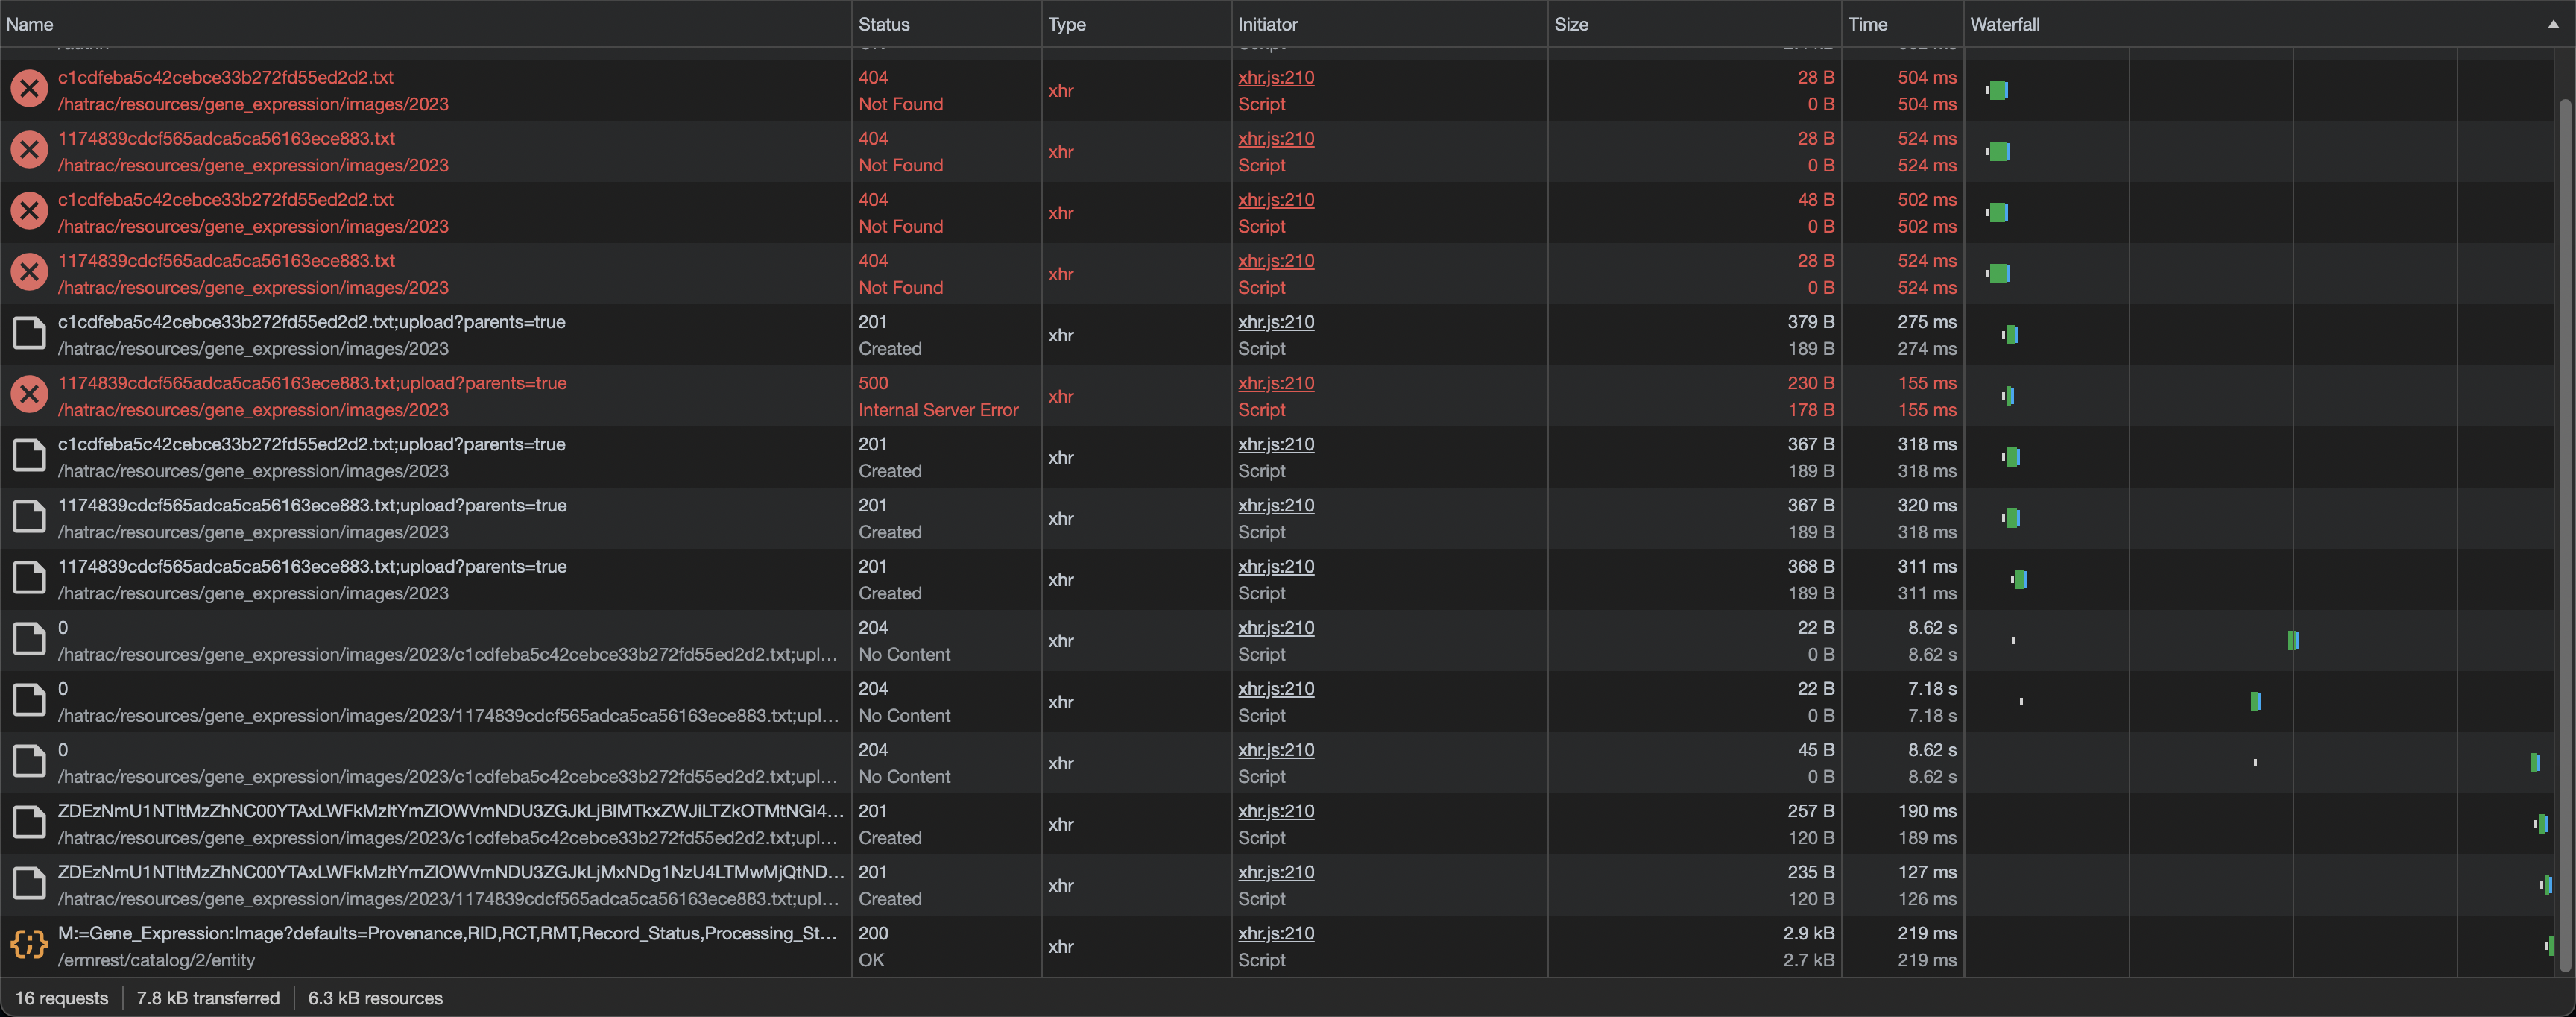2576x1017 pixels.
Task: Click the JSON icon beside the ermrest catalog entity request
Action: click(x=28, y=944)
